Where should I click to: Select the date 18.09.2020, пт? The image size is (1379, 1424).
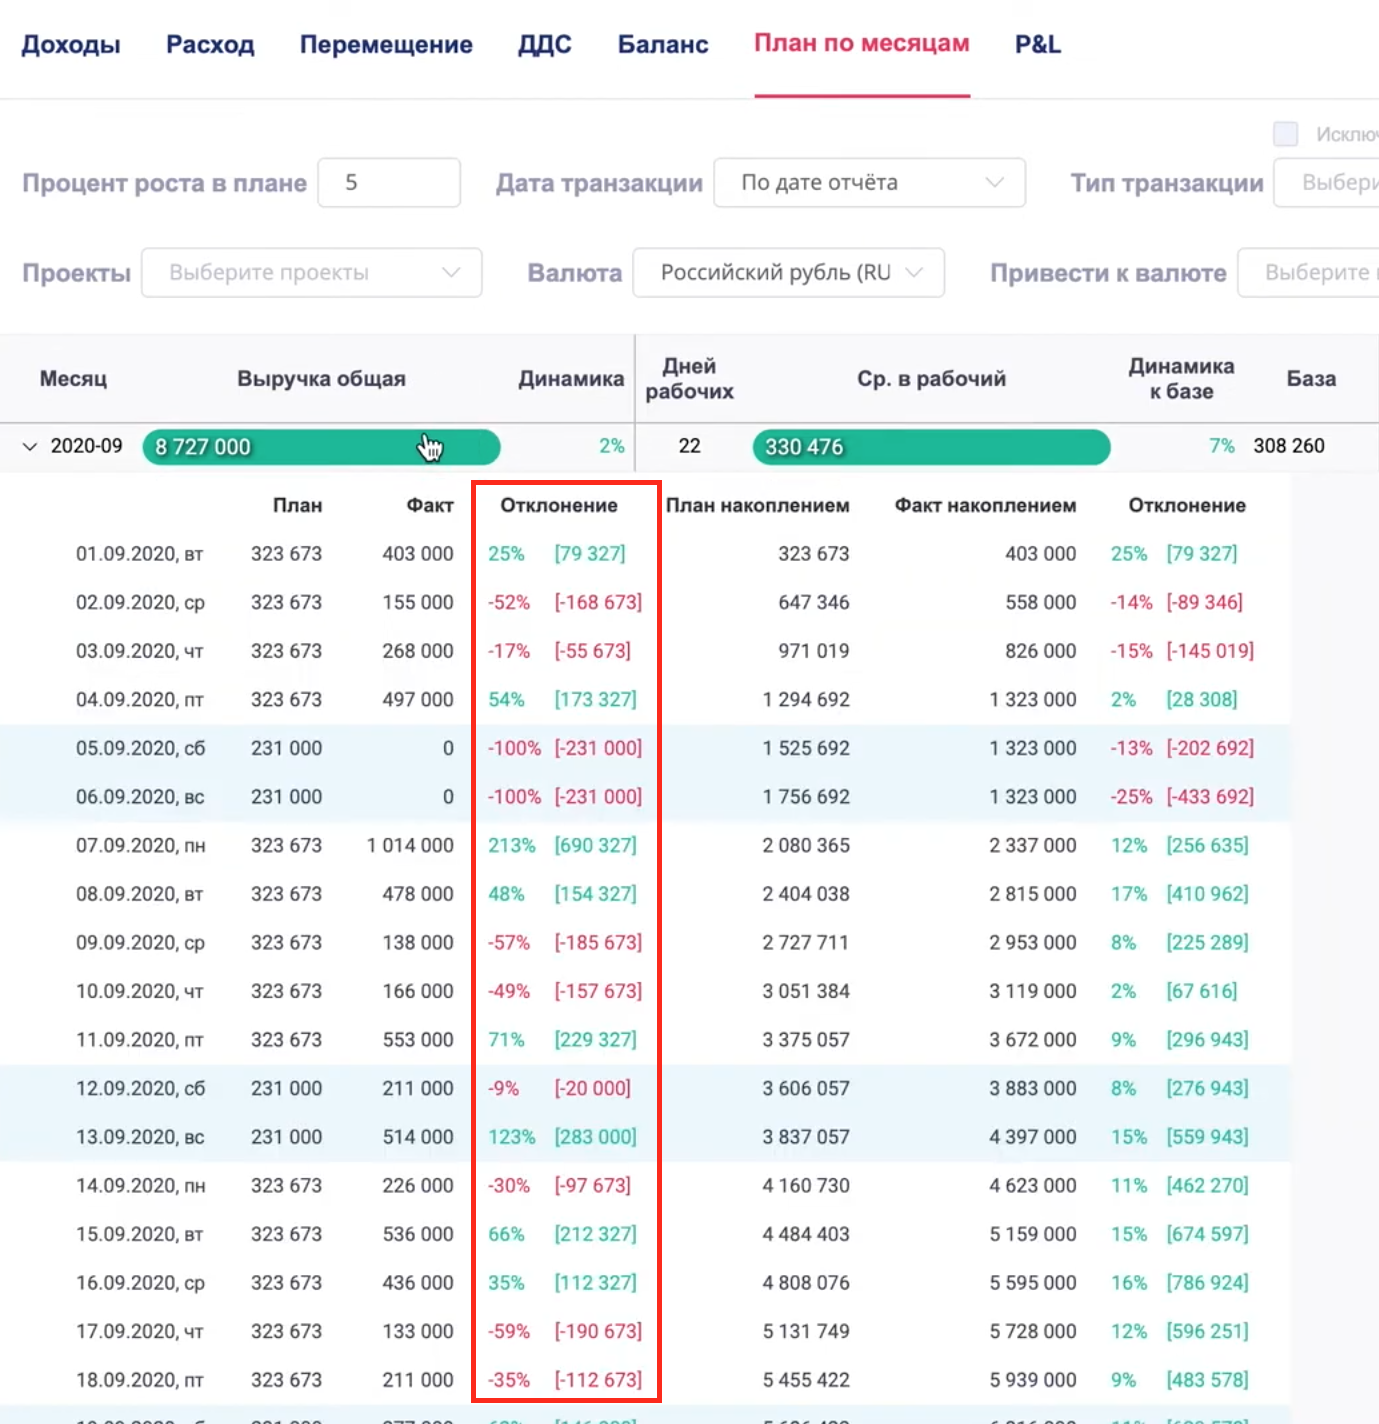tap(140, 1380)
